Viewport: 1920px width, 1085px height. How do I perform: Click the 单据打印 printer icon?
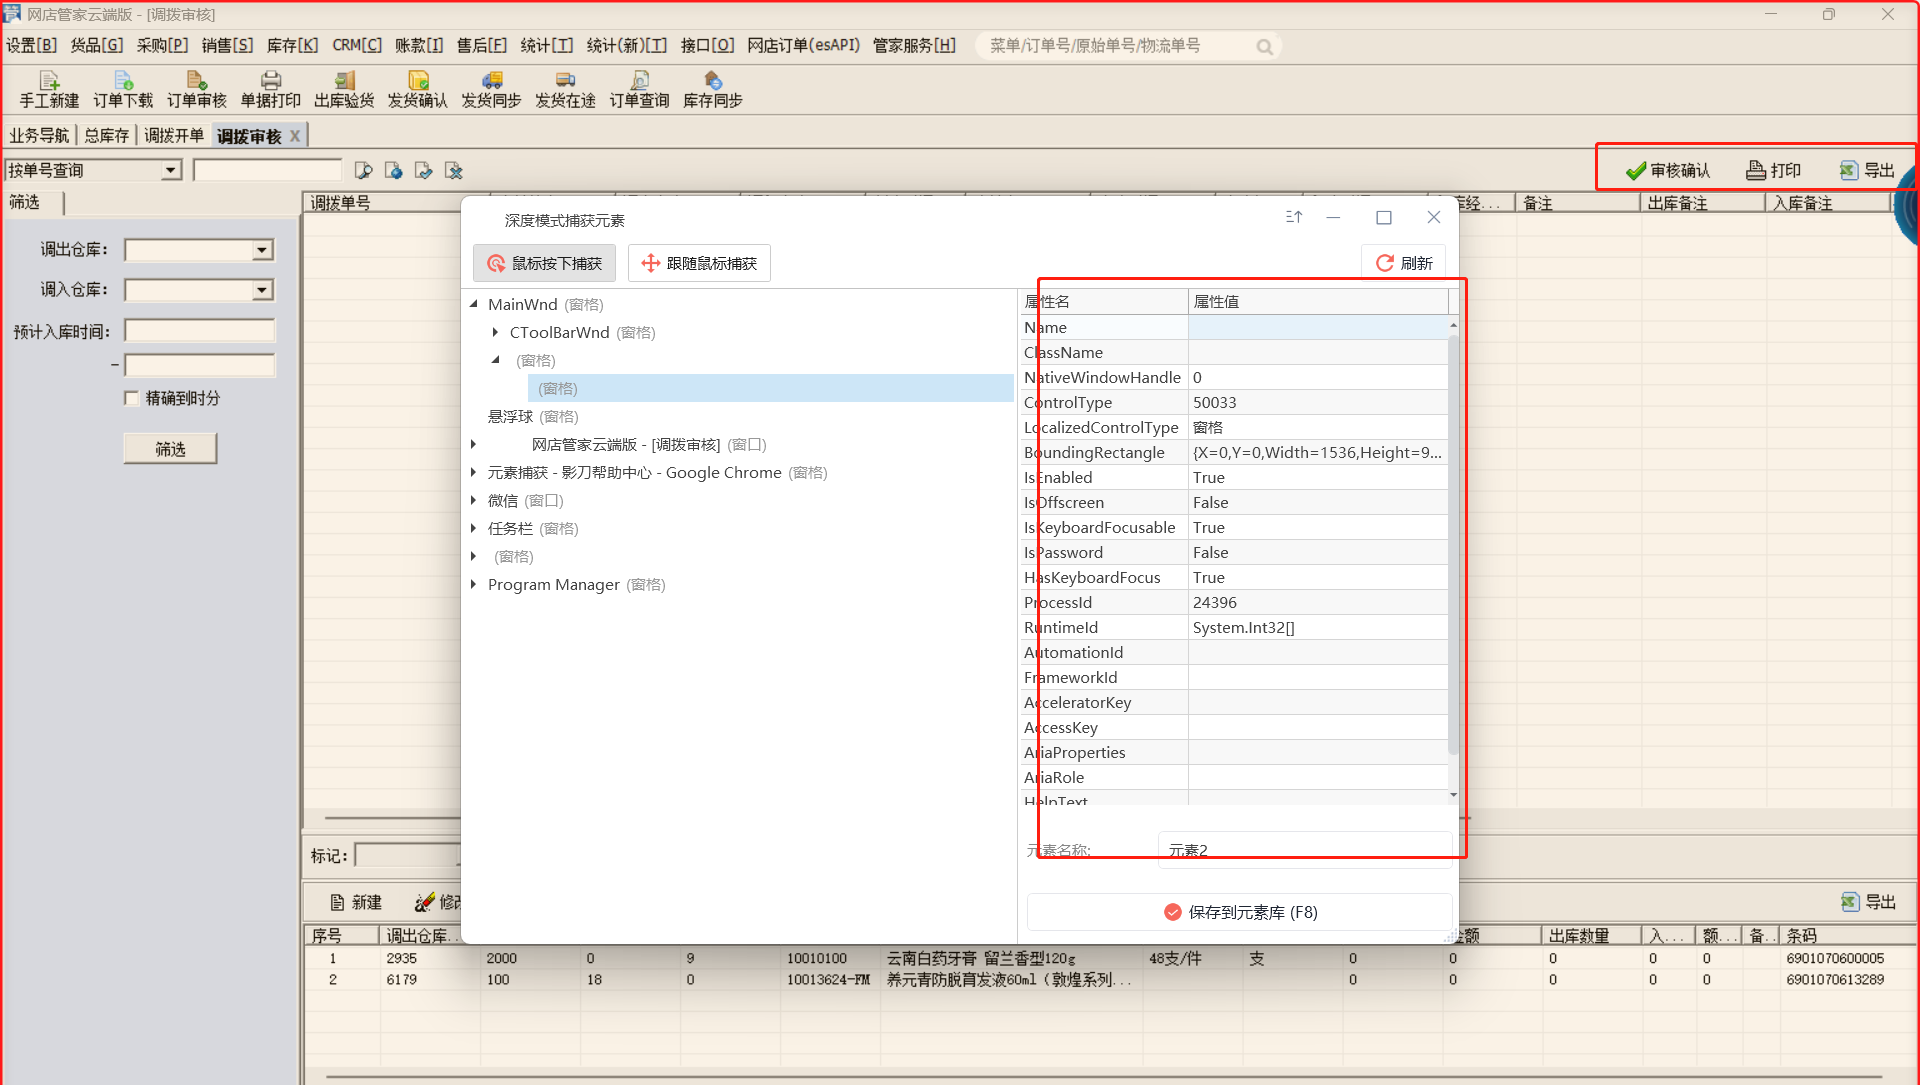pos(270,81)
